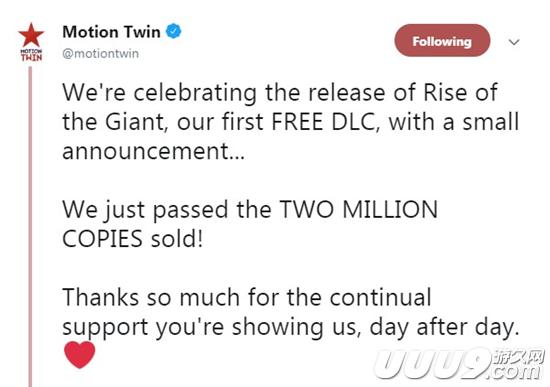This screenshot has width=550, height=387.
Task: Expand the tweet options chevron
Action: point(514,42)
